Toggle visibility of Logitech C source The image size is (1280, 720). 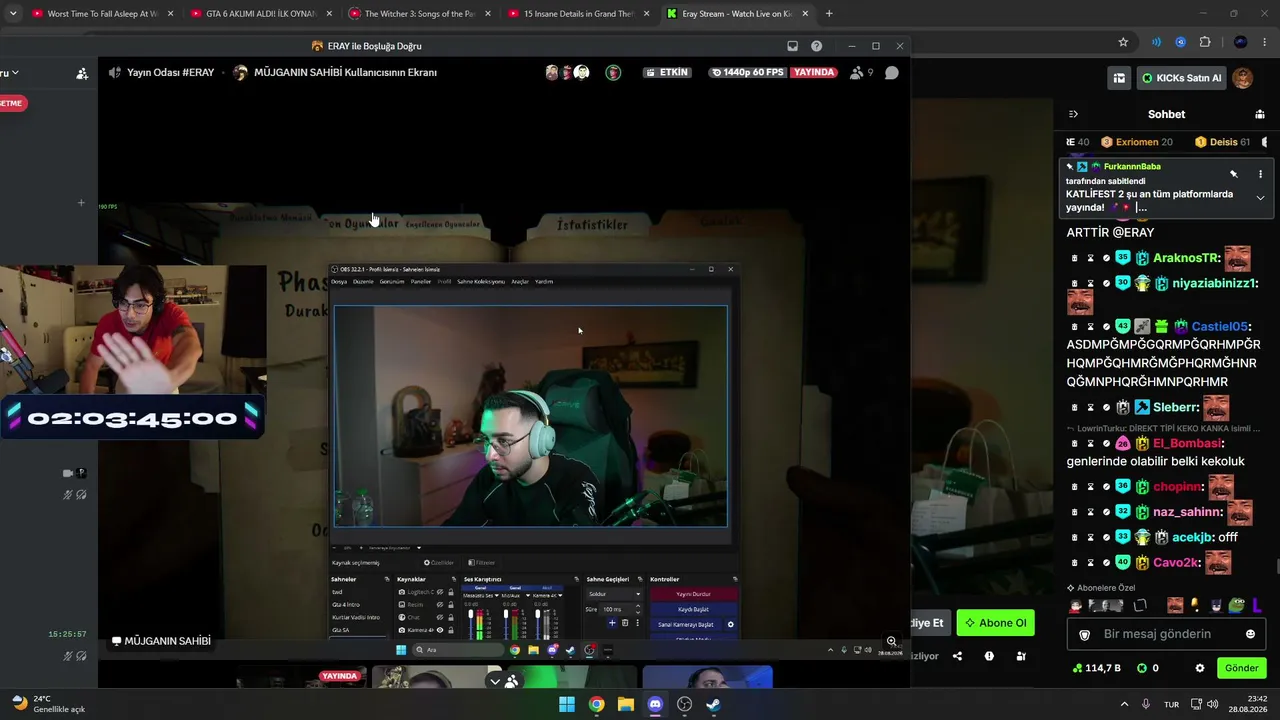tap(440, 592)
